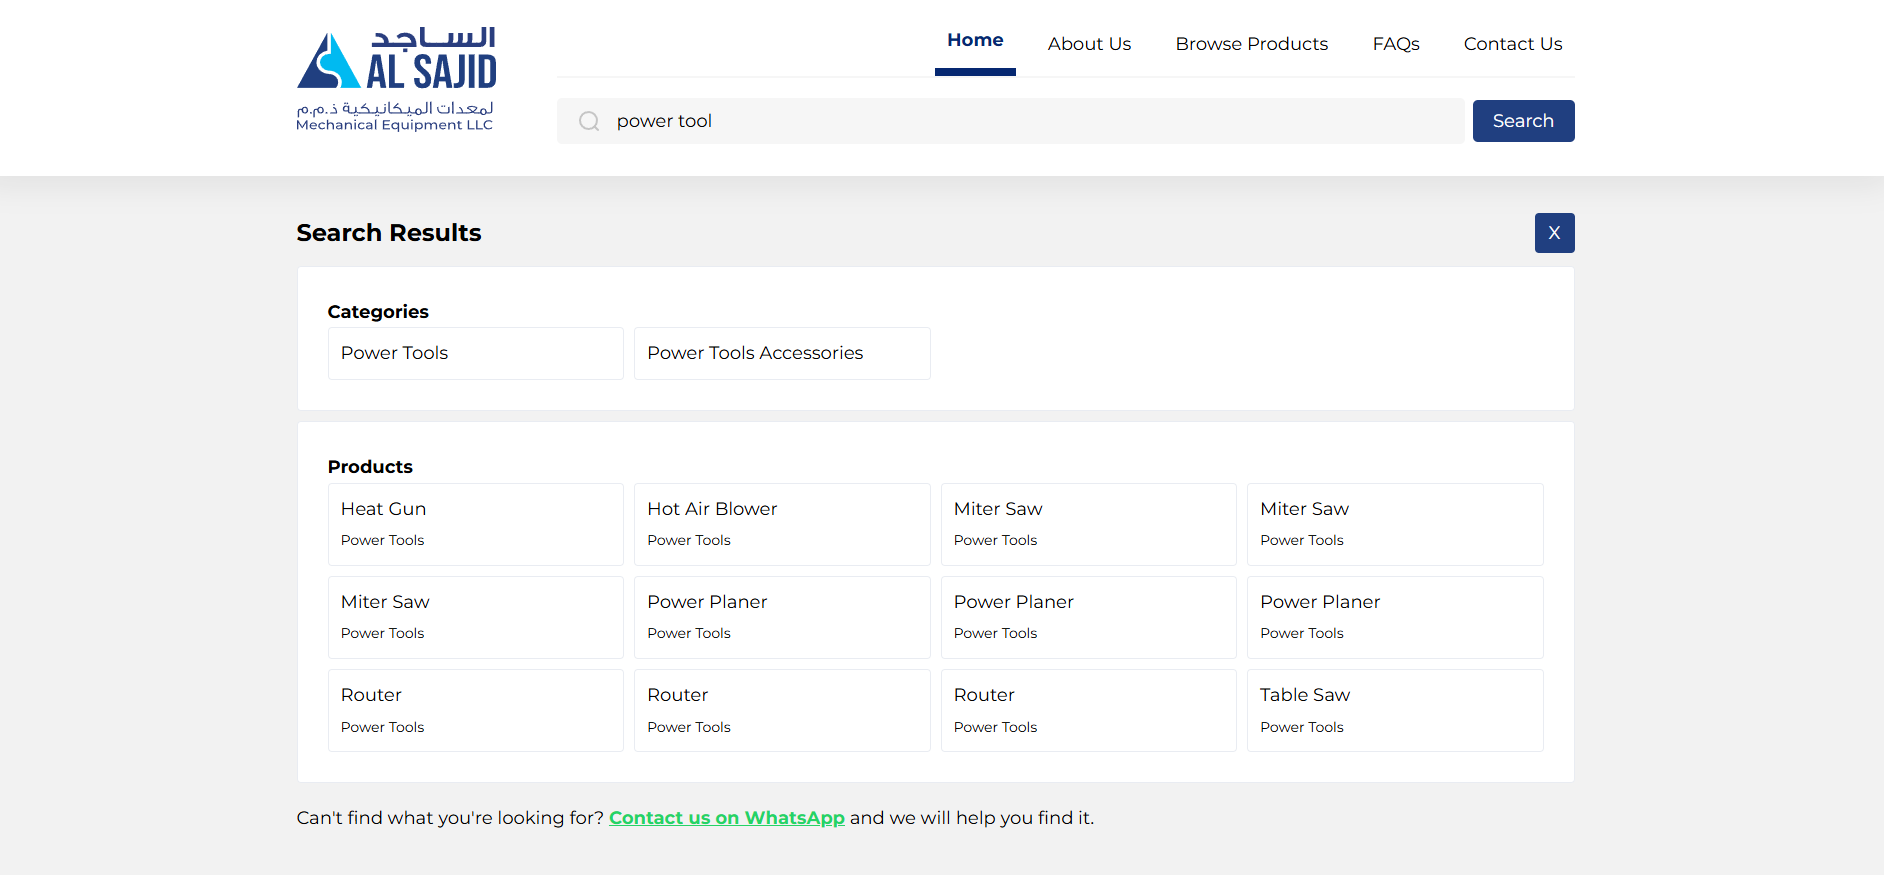This screenshot has height=875, width=1884.
Task: Open Browse Products menu item
Action: (1251, 44)
